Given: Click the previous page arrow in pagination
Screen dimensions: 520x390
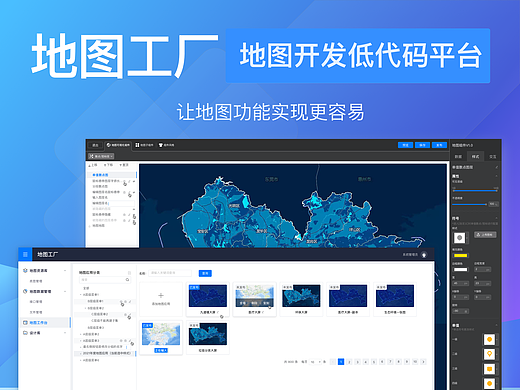Looking at the screenshot, I should (333, 362).
